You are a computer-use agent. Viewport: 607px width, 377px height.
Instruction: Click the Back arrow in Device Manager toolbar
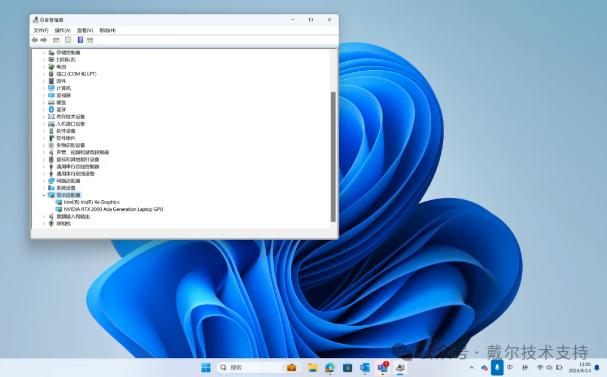[34, 40]
